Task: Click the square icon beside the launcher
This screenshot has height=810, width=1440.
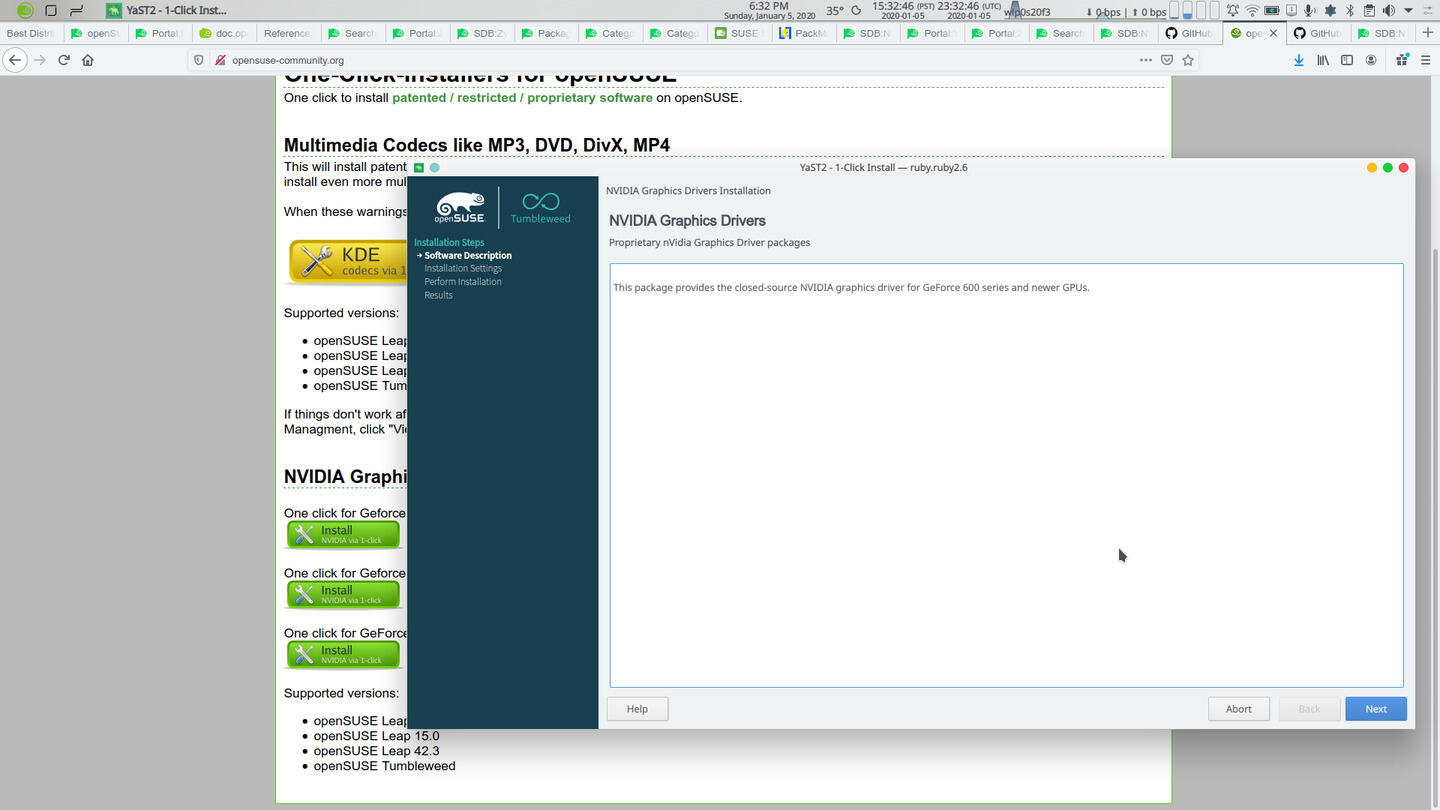Action: (51, 11)
